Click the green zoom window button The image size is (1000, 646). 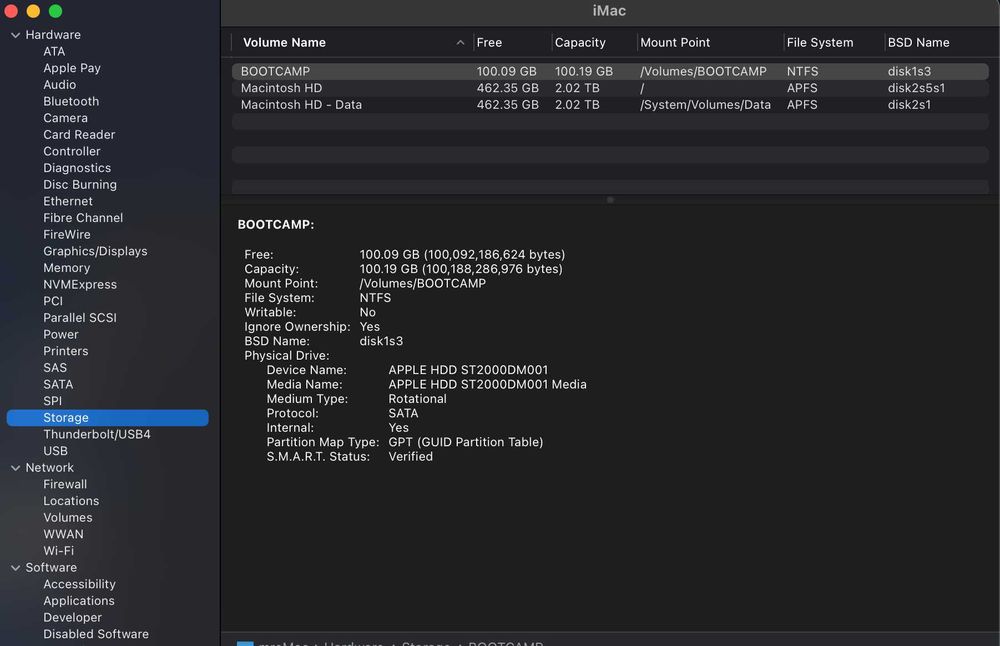(55, 11)
